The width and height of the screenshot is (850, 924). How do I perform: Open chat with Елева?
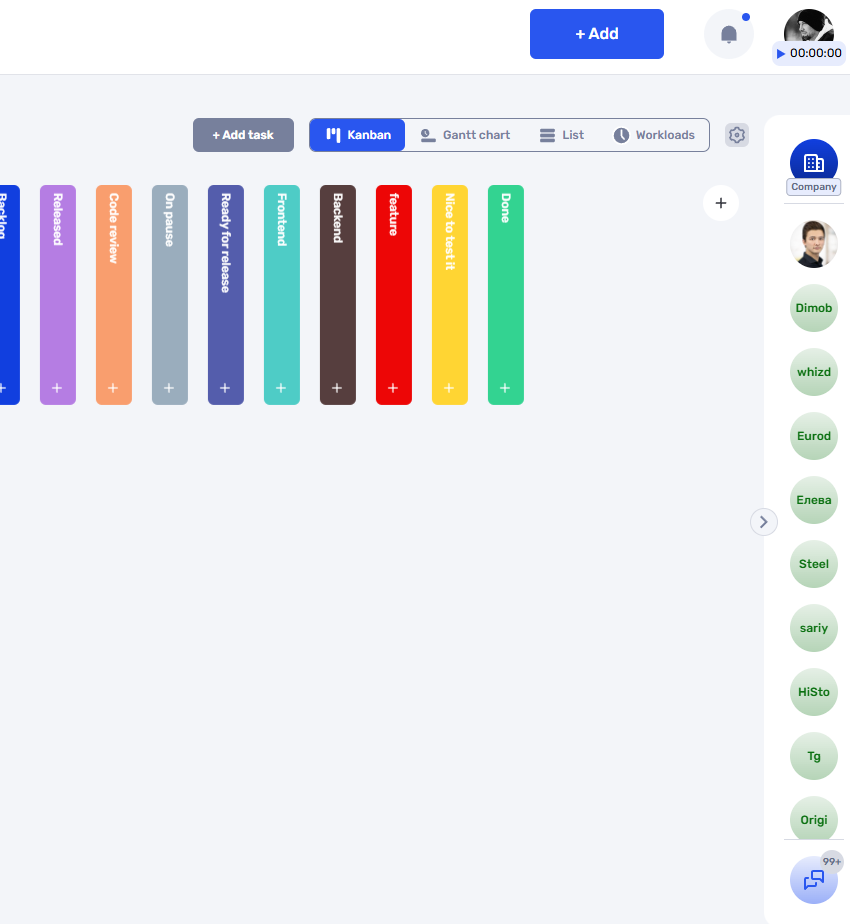click(813, 500)
